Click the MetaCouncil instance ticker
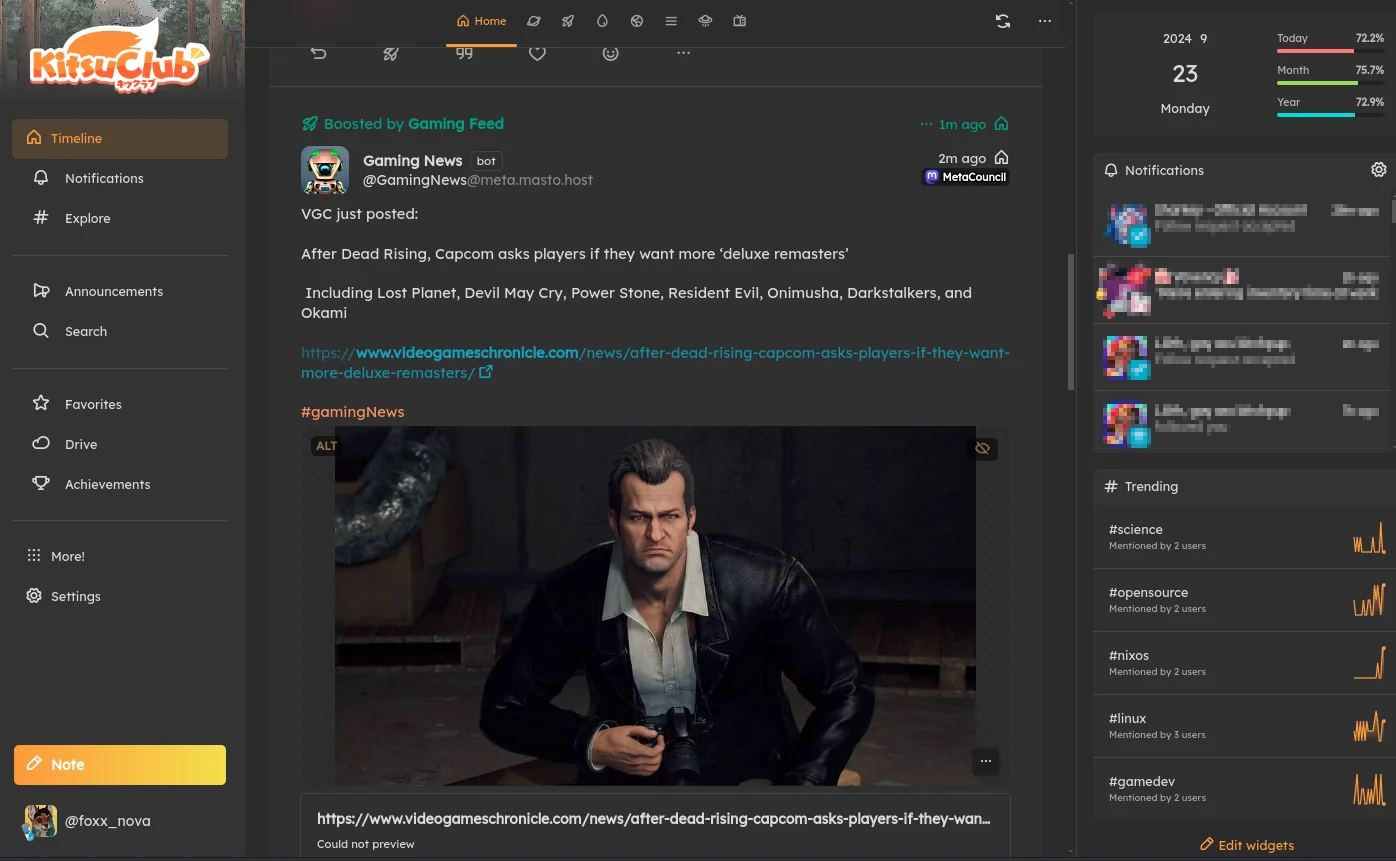The image size is (1396, 861). (965, 177)
